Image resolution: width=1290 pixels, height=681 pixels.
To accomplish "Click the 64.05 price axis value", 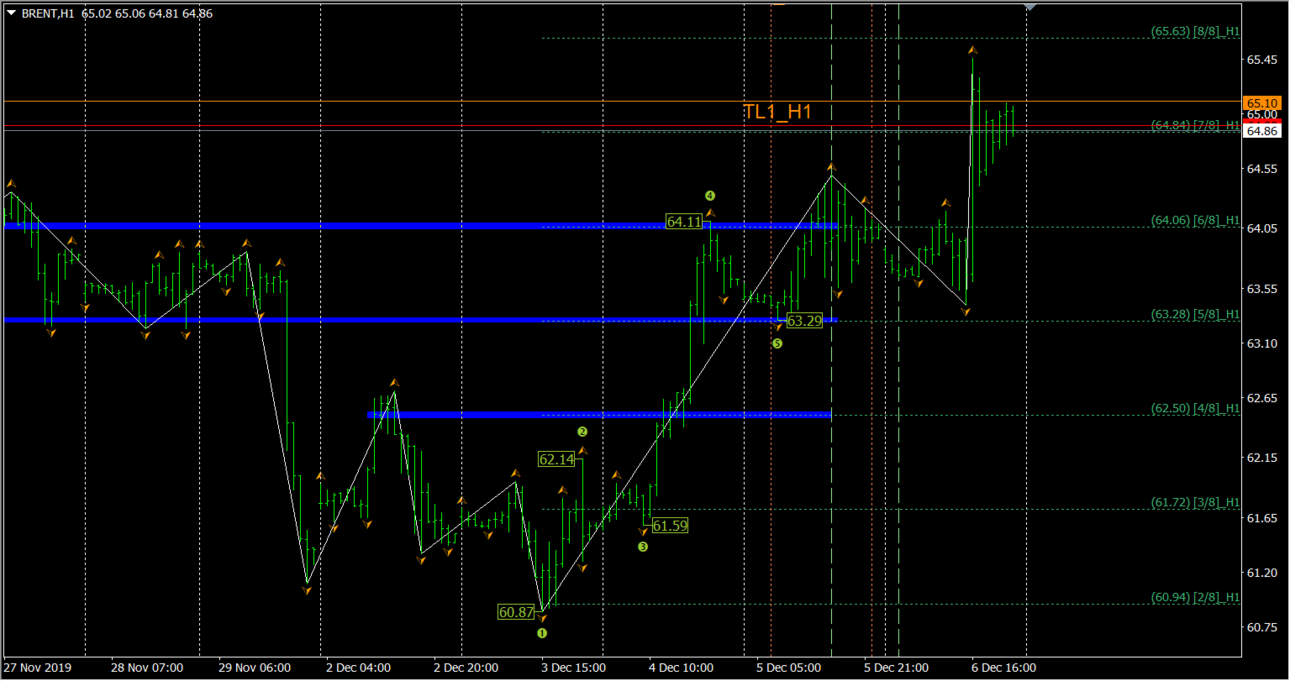I will (x=1261, y=229).
